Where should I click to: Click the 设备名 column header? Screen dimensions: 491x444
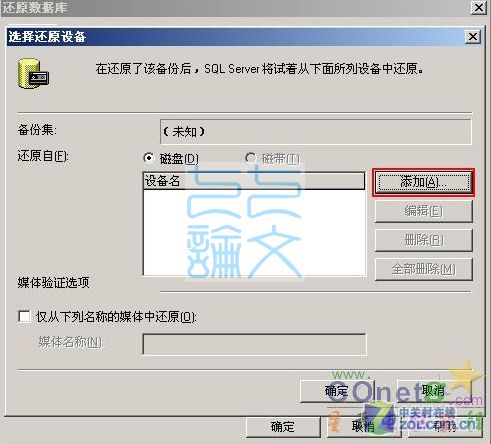[254, 181]
